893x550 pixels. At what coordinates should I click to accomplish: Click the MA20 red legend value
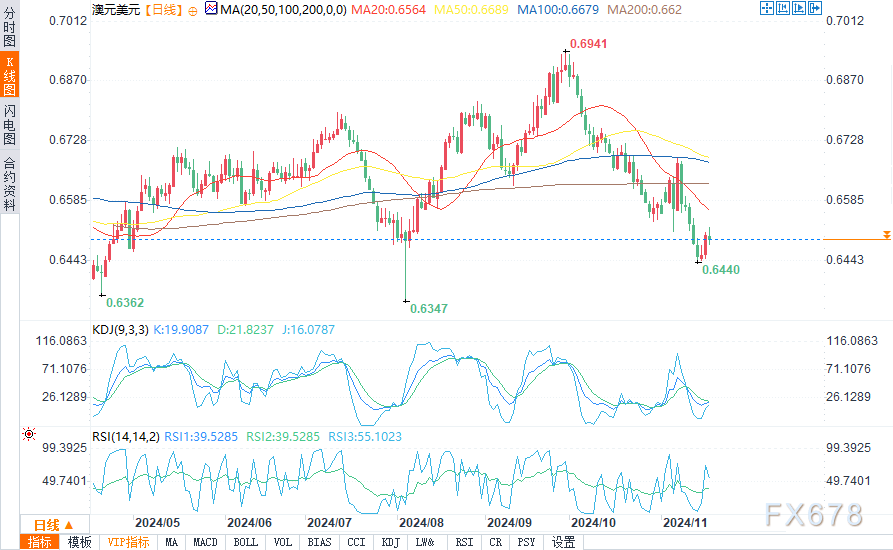[x=388, y=10]
